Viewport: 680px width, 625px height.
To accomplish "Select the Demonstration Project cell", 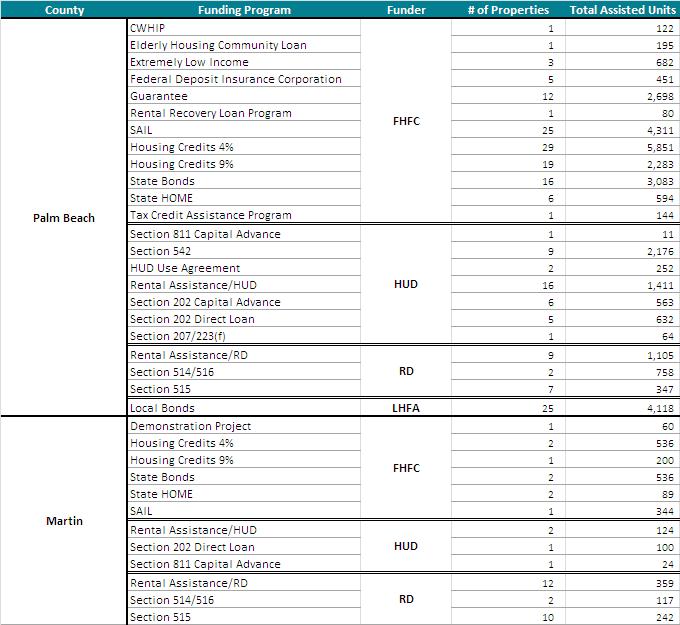I will pyautogui.click(x=244, y=426).
